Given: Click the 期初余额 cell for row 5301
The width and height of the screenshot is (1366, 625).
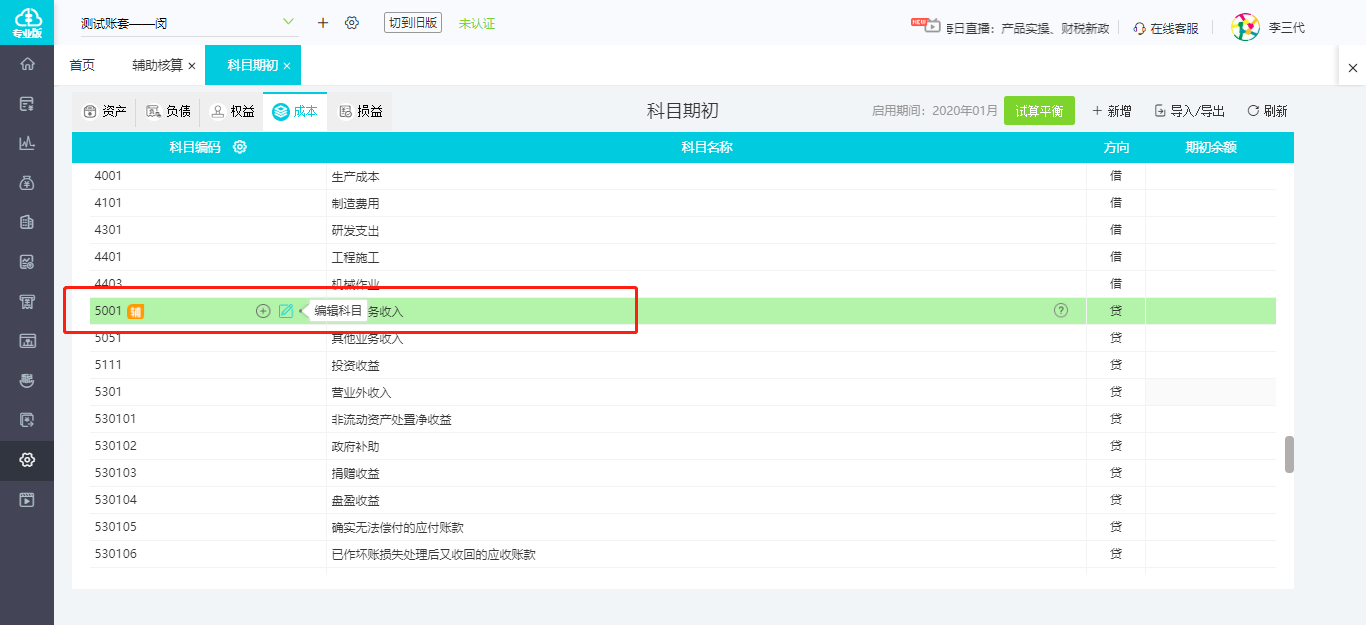Looking at the screenshot, I should coord(1210,392).
